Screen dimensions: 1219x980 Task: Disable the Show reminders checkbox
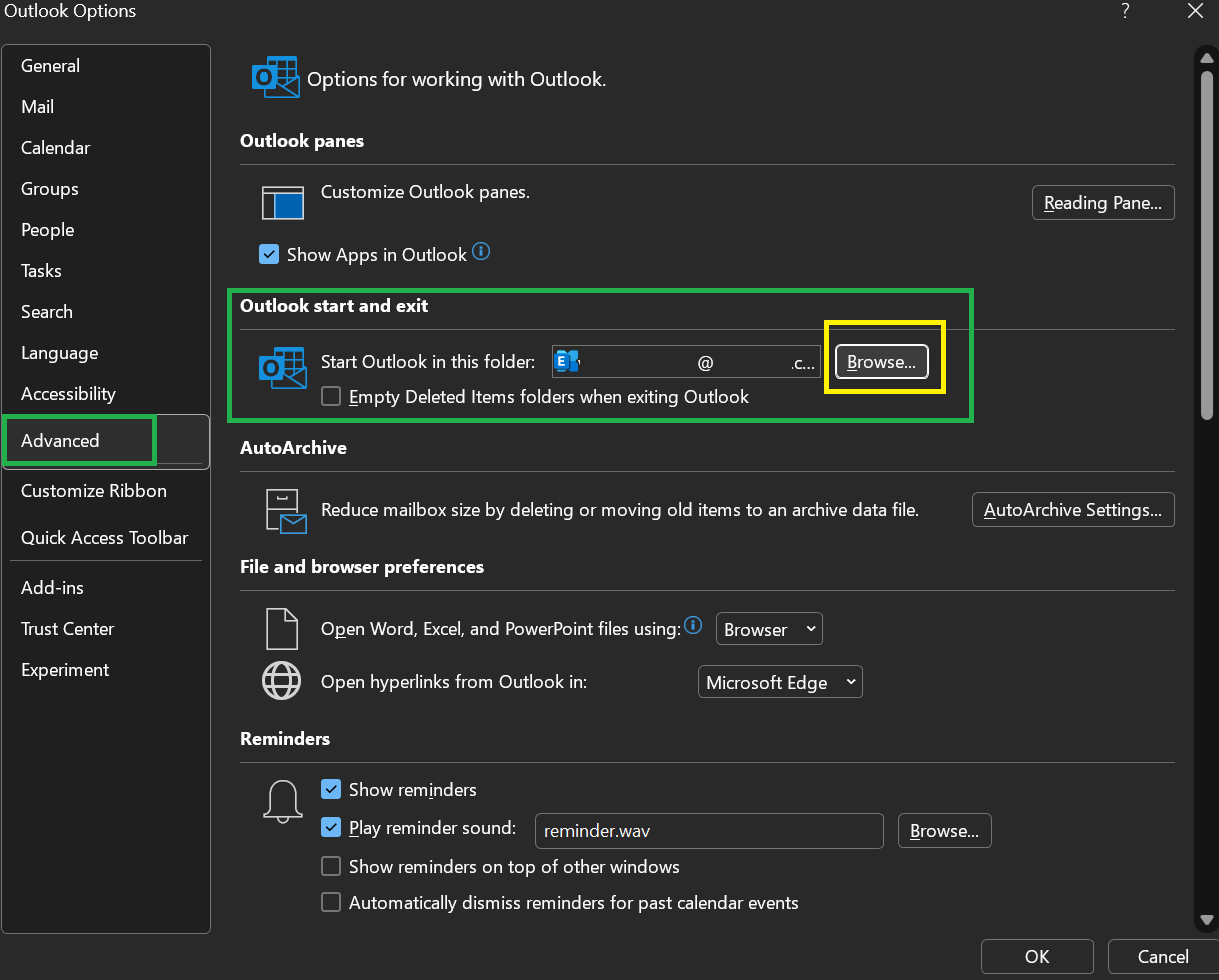[331, 789]
